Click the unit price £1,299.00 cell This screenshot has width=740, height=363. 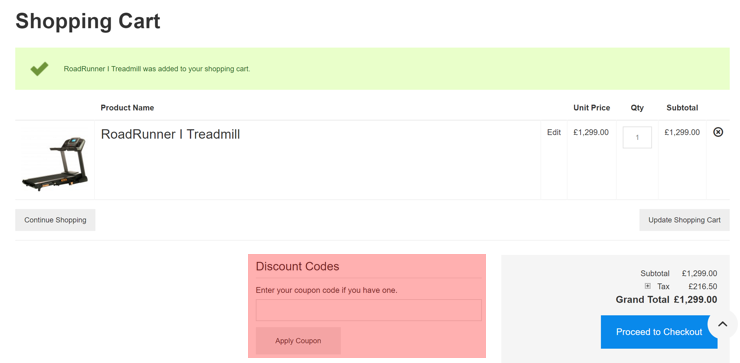click(591, 132)
